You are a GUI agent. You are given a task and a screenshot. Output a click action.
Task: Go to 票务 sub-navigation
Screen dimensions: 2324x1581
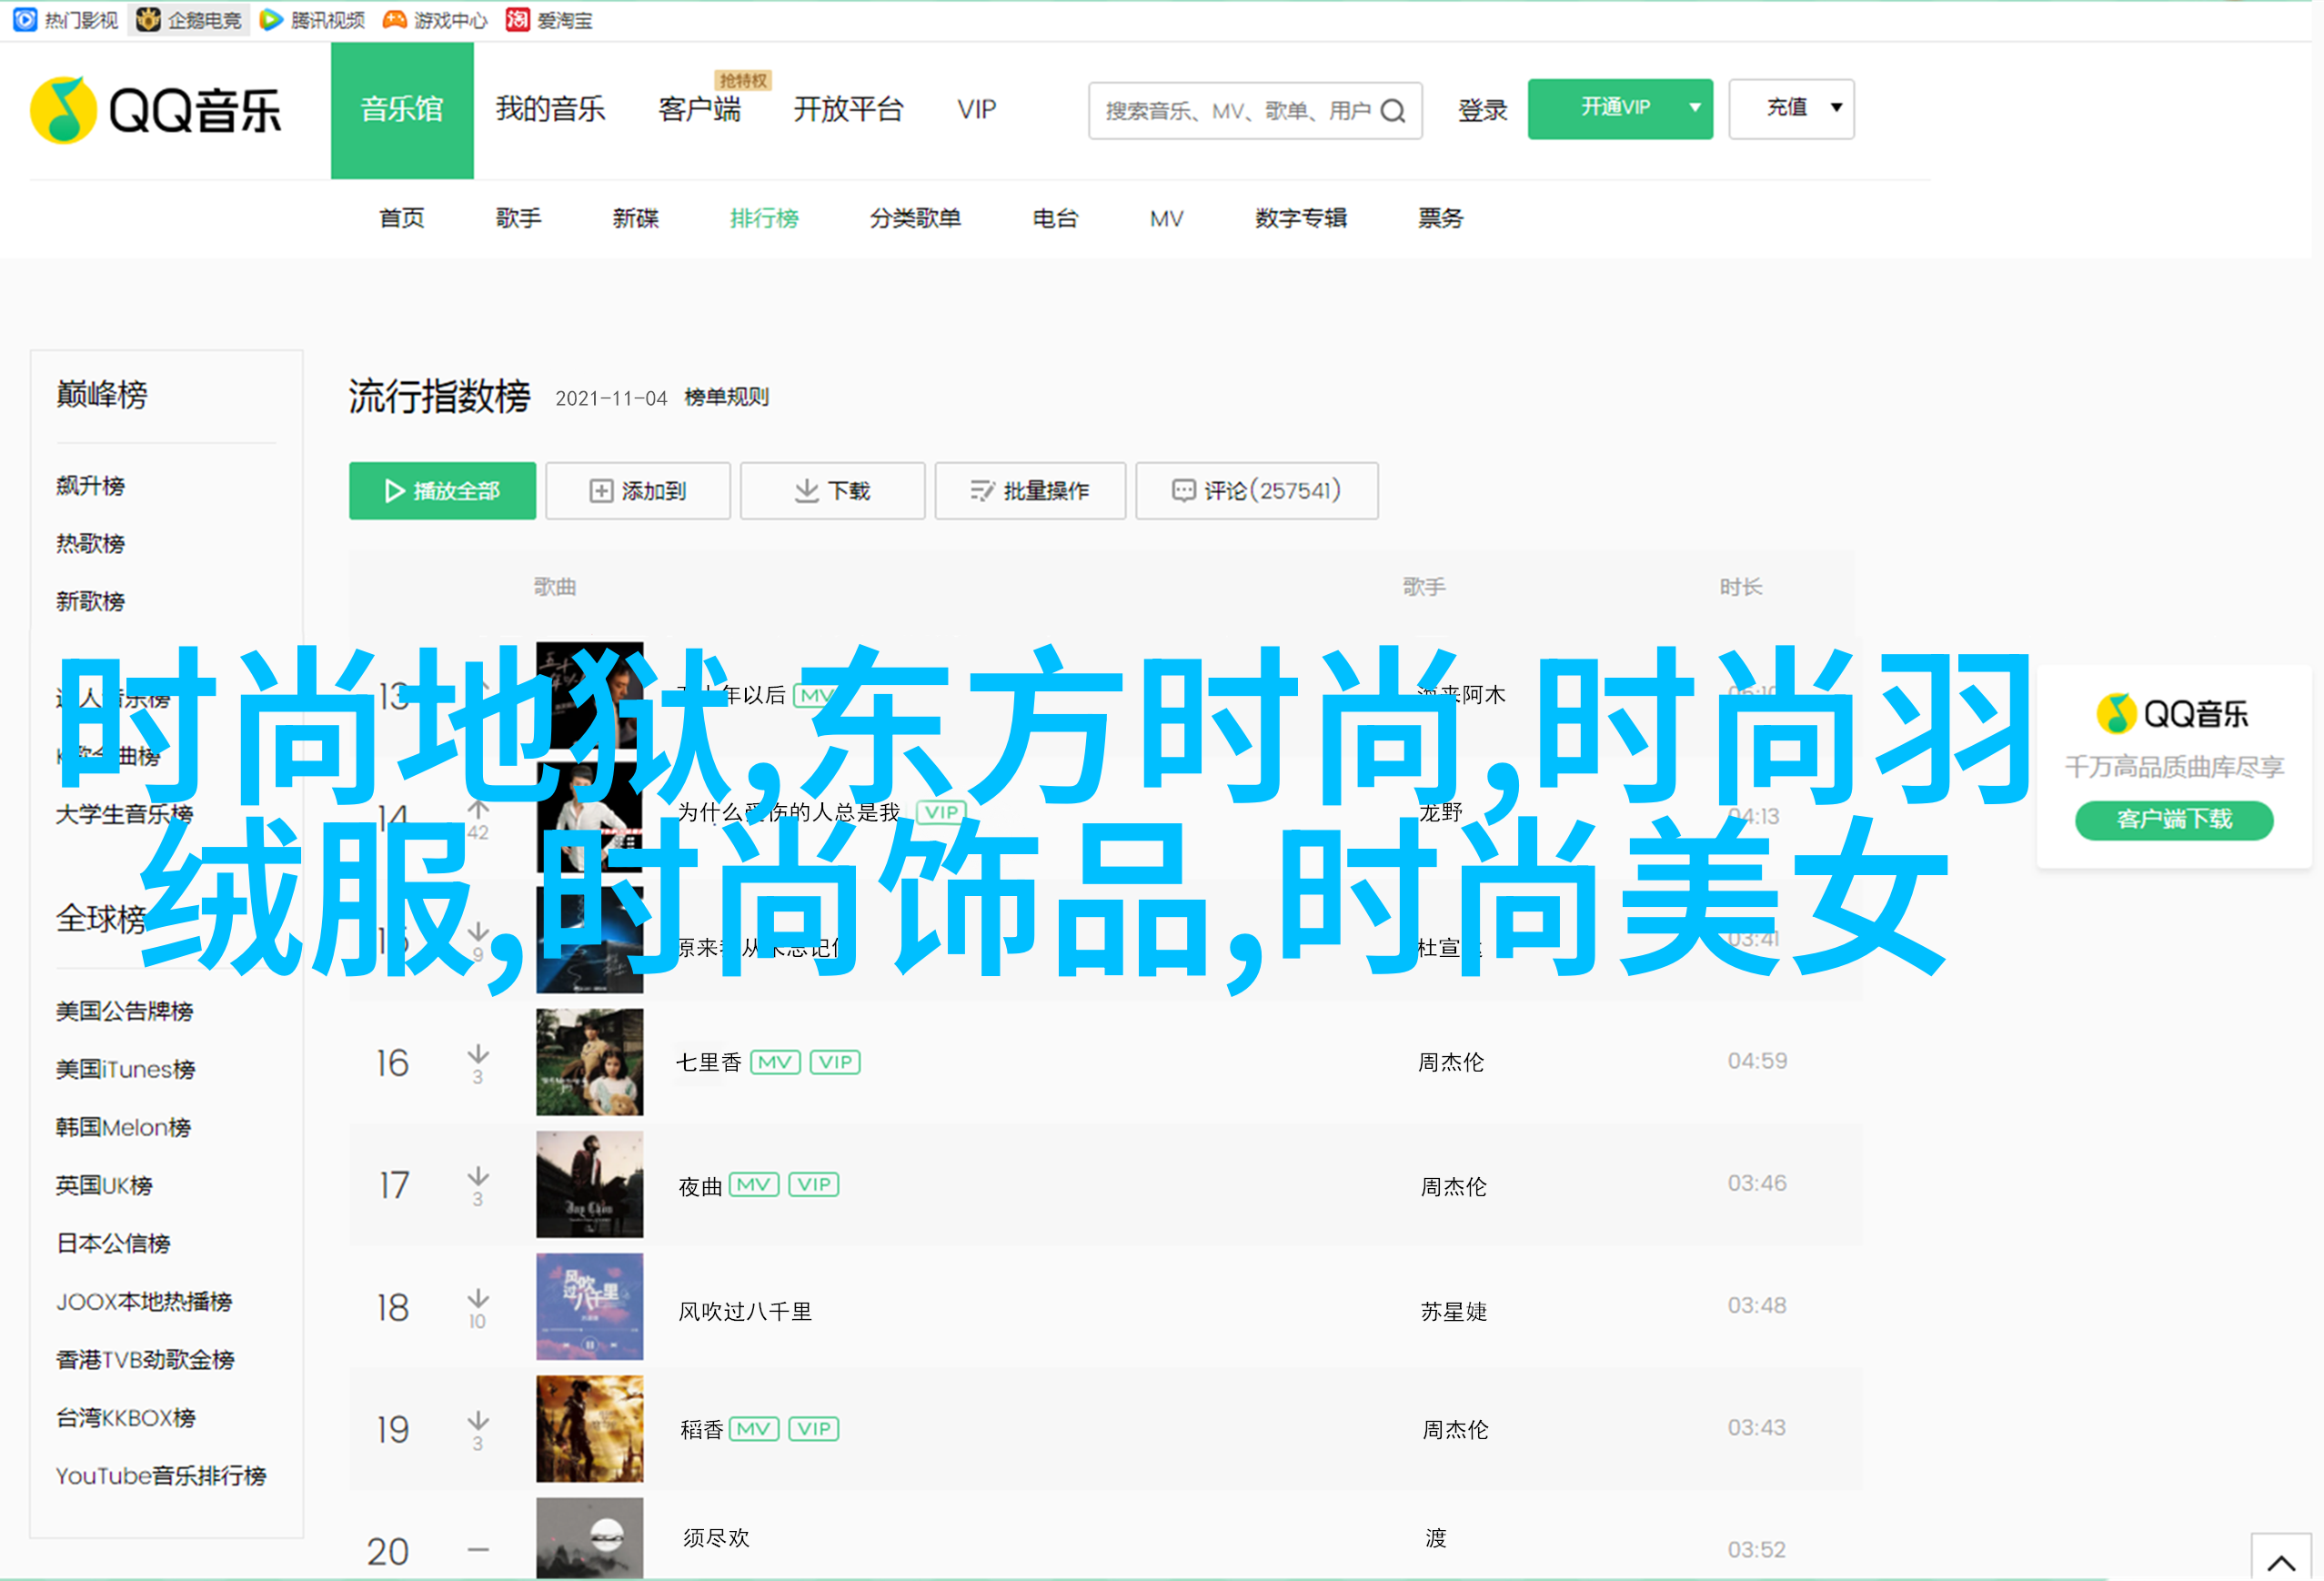(x=1440, y=218)
